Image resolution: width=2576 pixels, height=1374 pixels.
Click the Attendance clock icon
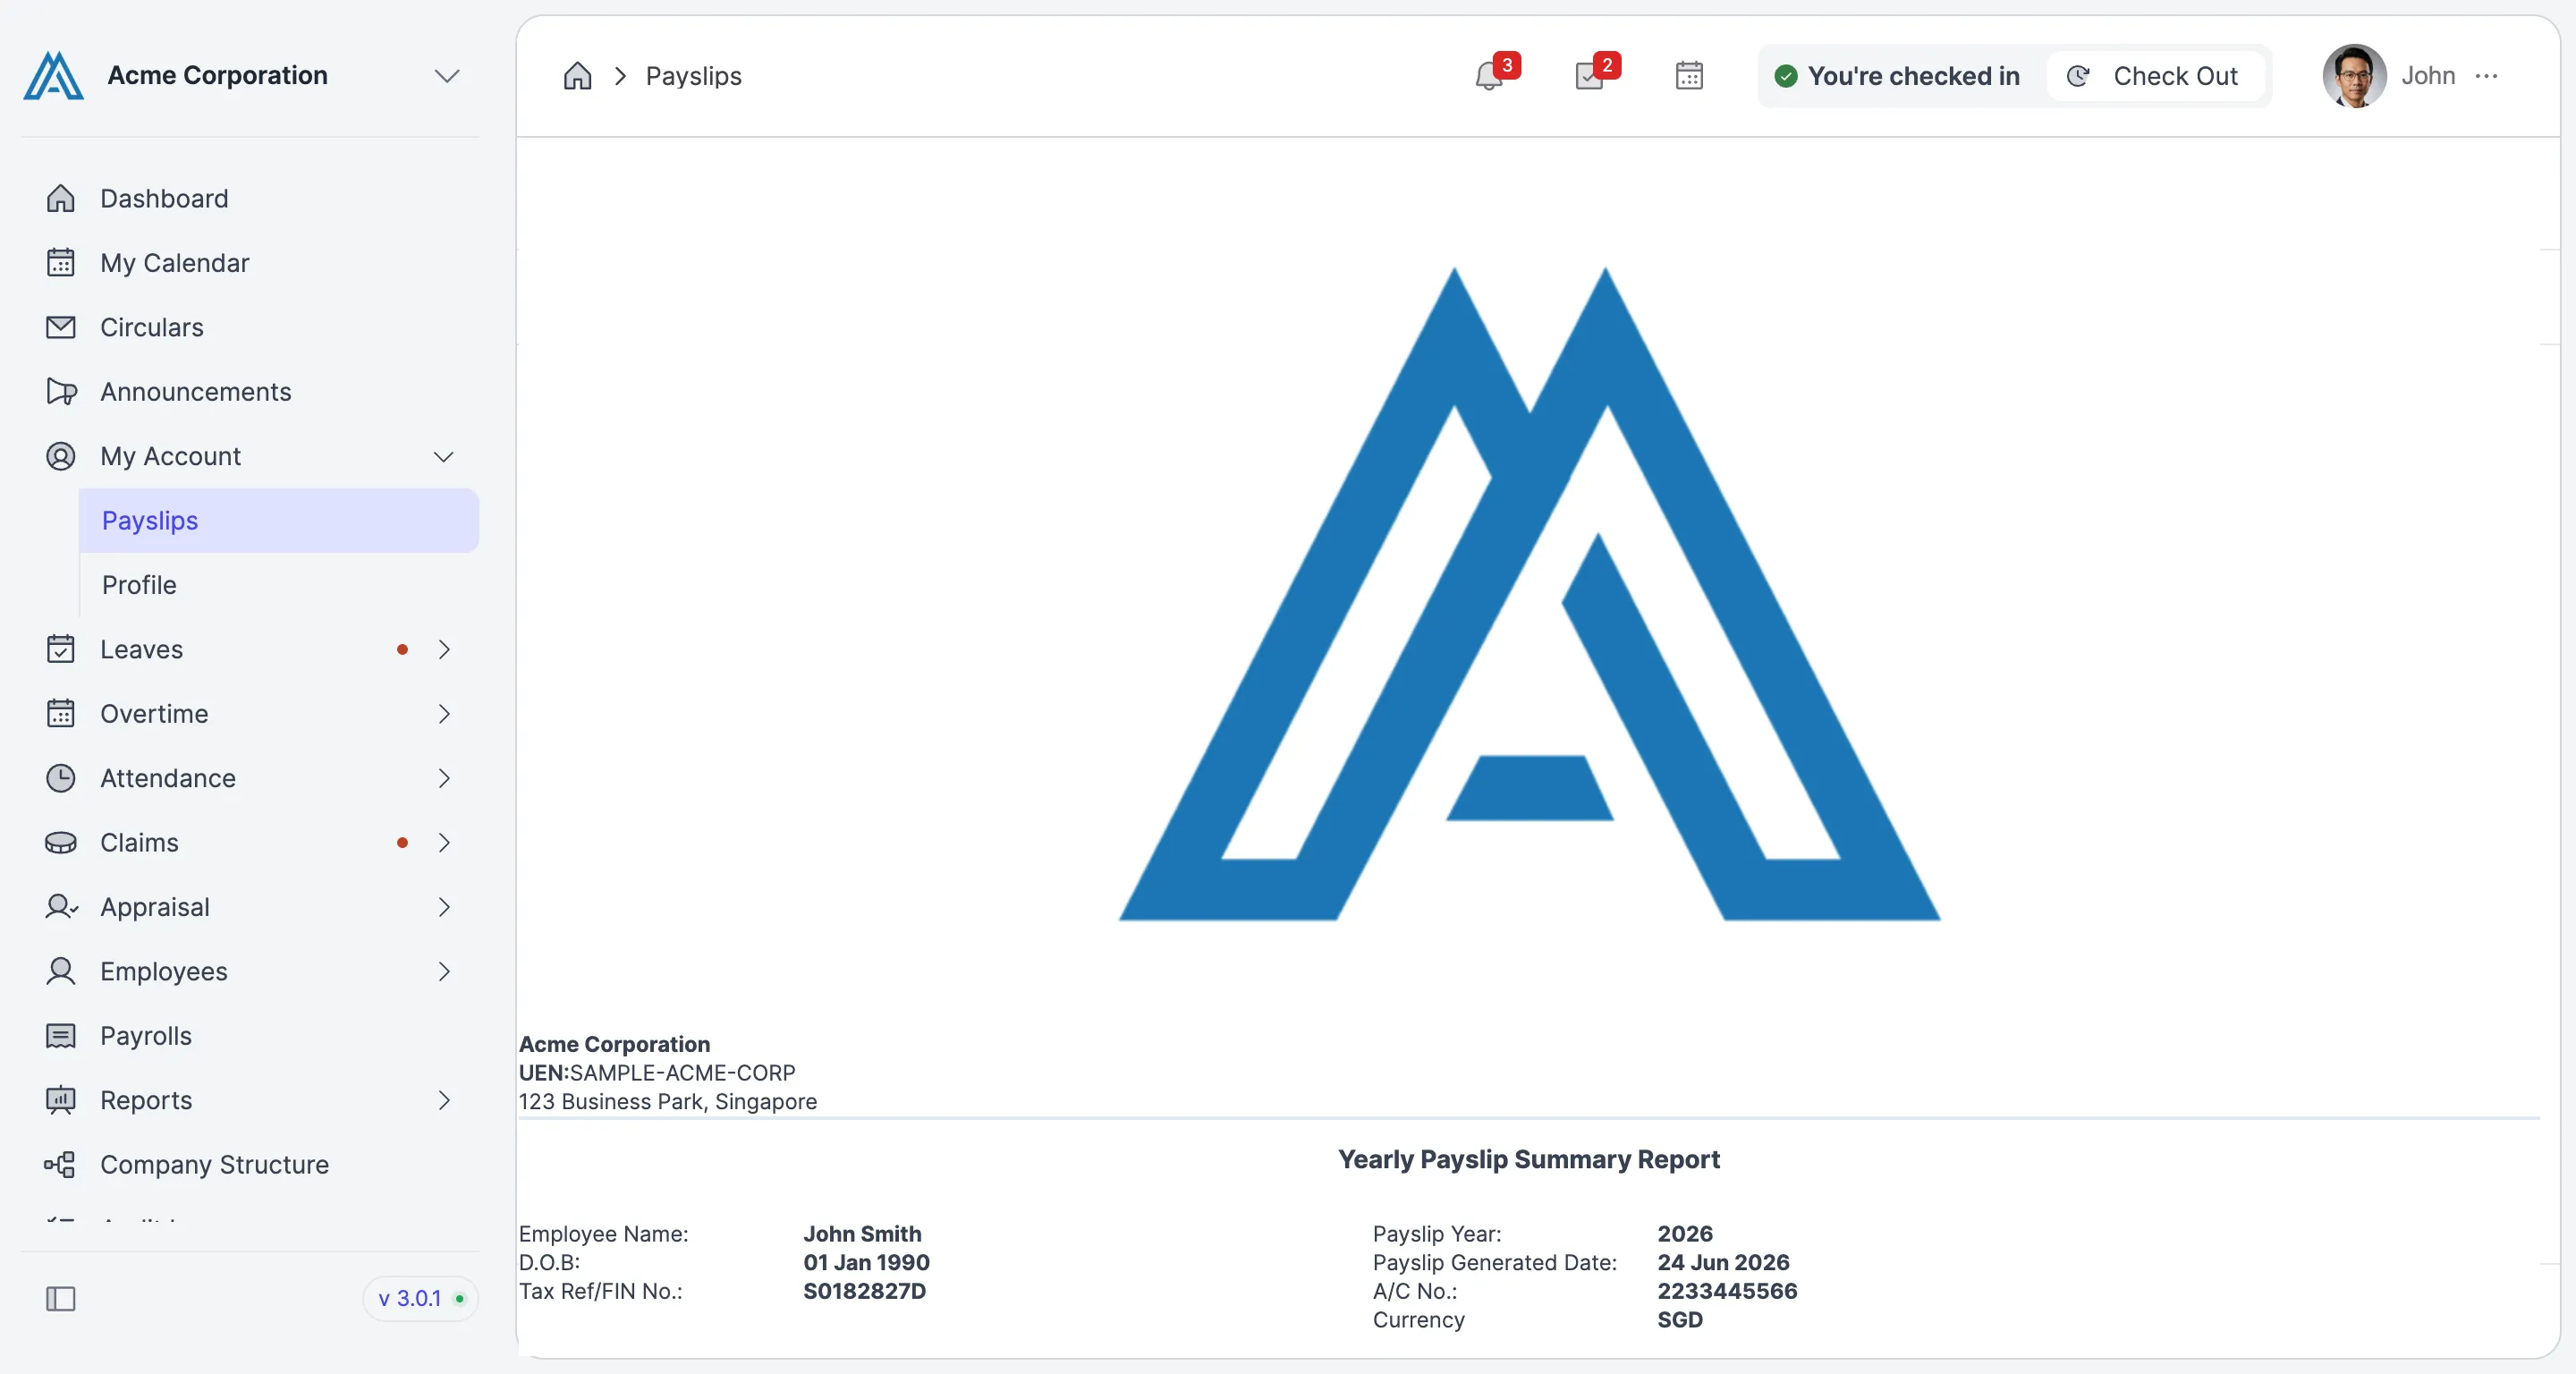[61, 778]
